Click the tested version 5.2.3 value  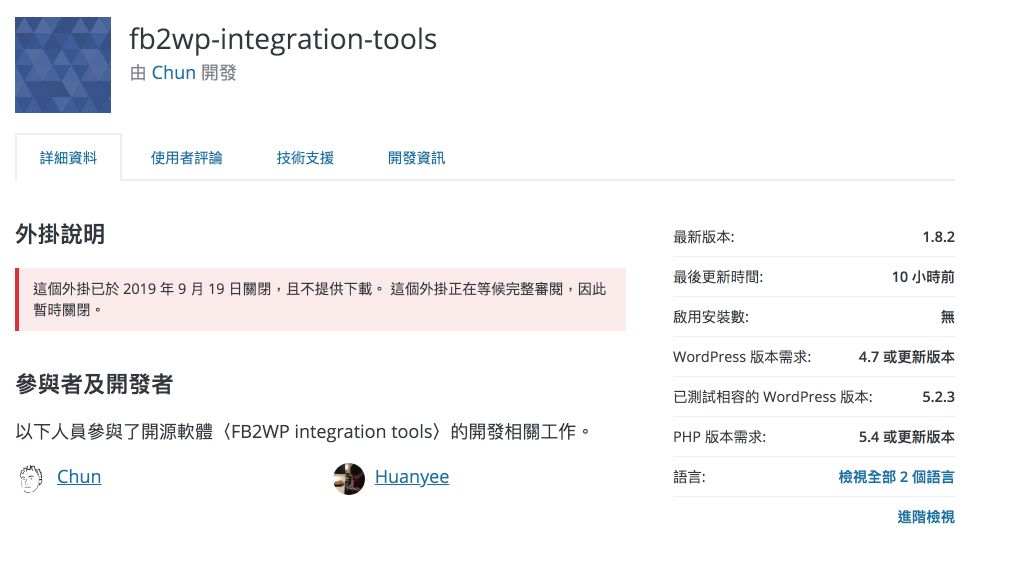[938, 397]
